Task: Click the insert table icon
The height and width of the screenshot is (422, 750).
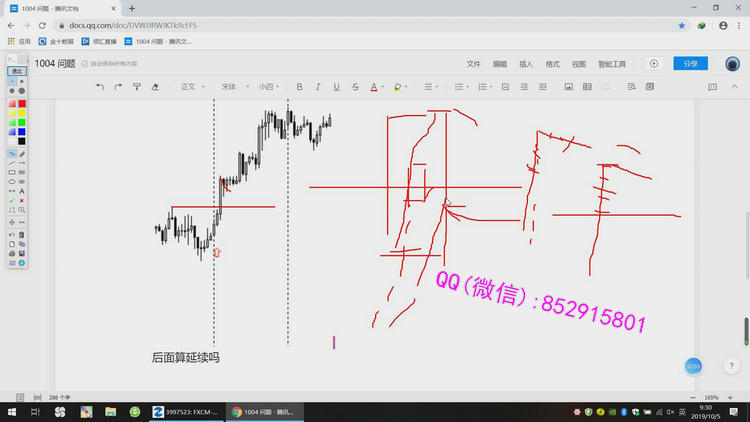Action: coord(588,87)
